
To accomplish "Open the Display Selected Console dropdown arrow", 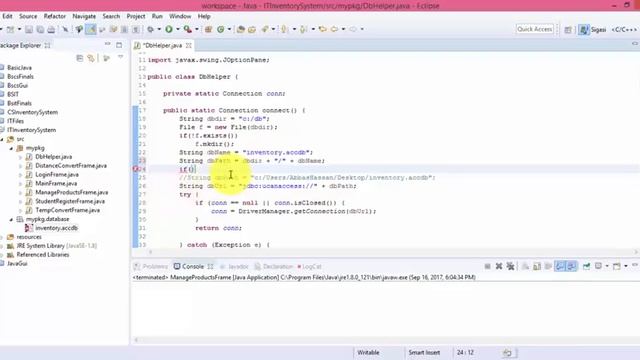I will point(607,267).
